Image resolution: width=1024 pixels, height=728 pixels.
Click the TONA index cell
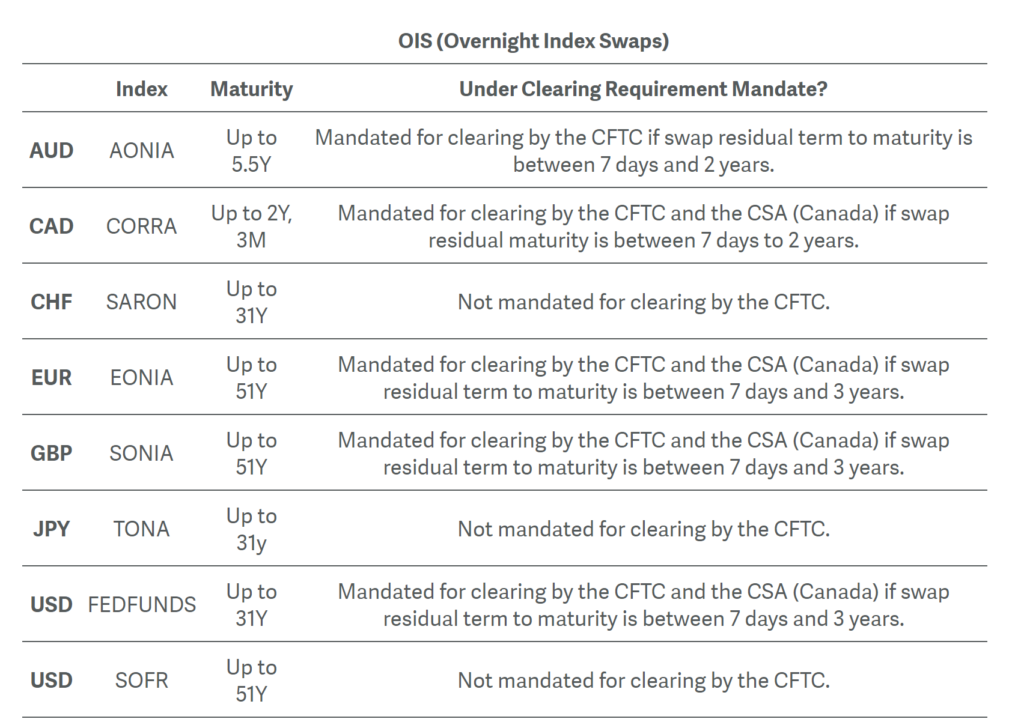(x=141, y=529)
